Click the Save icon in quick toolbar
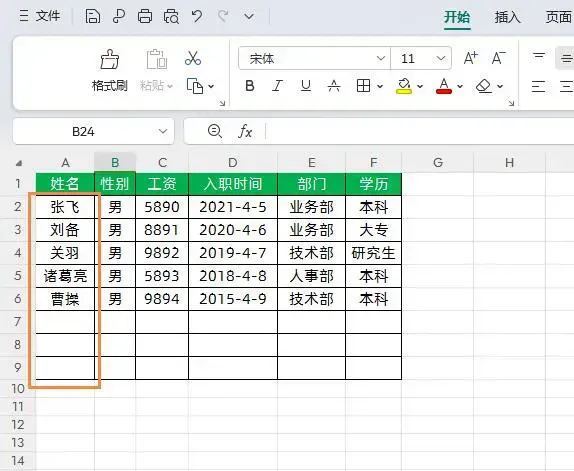 click(93, 16)
